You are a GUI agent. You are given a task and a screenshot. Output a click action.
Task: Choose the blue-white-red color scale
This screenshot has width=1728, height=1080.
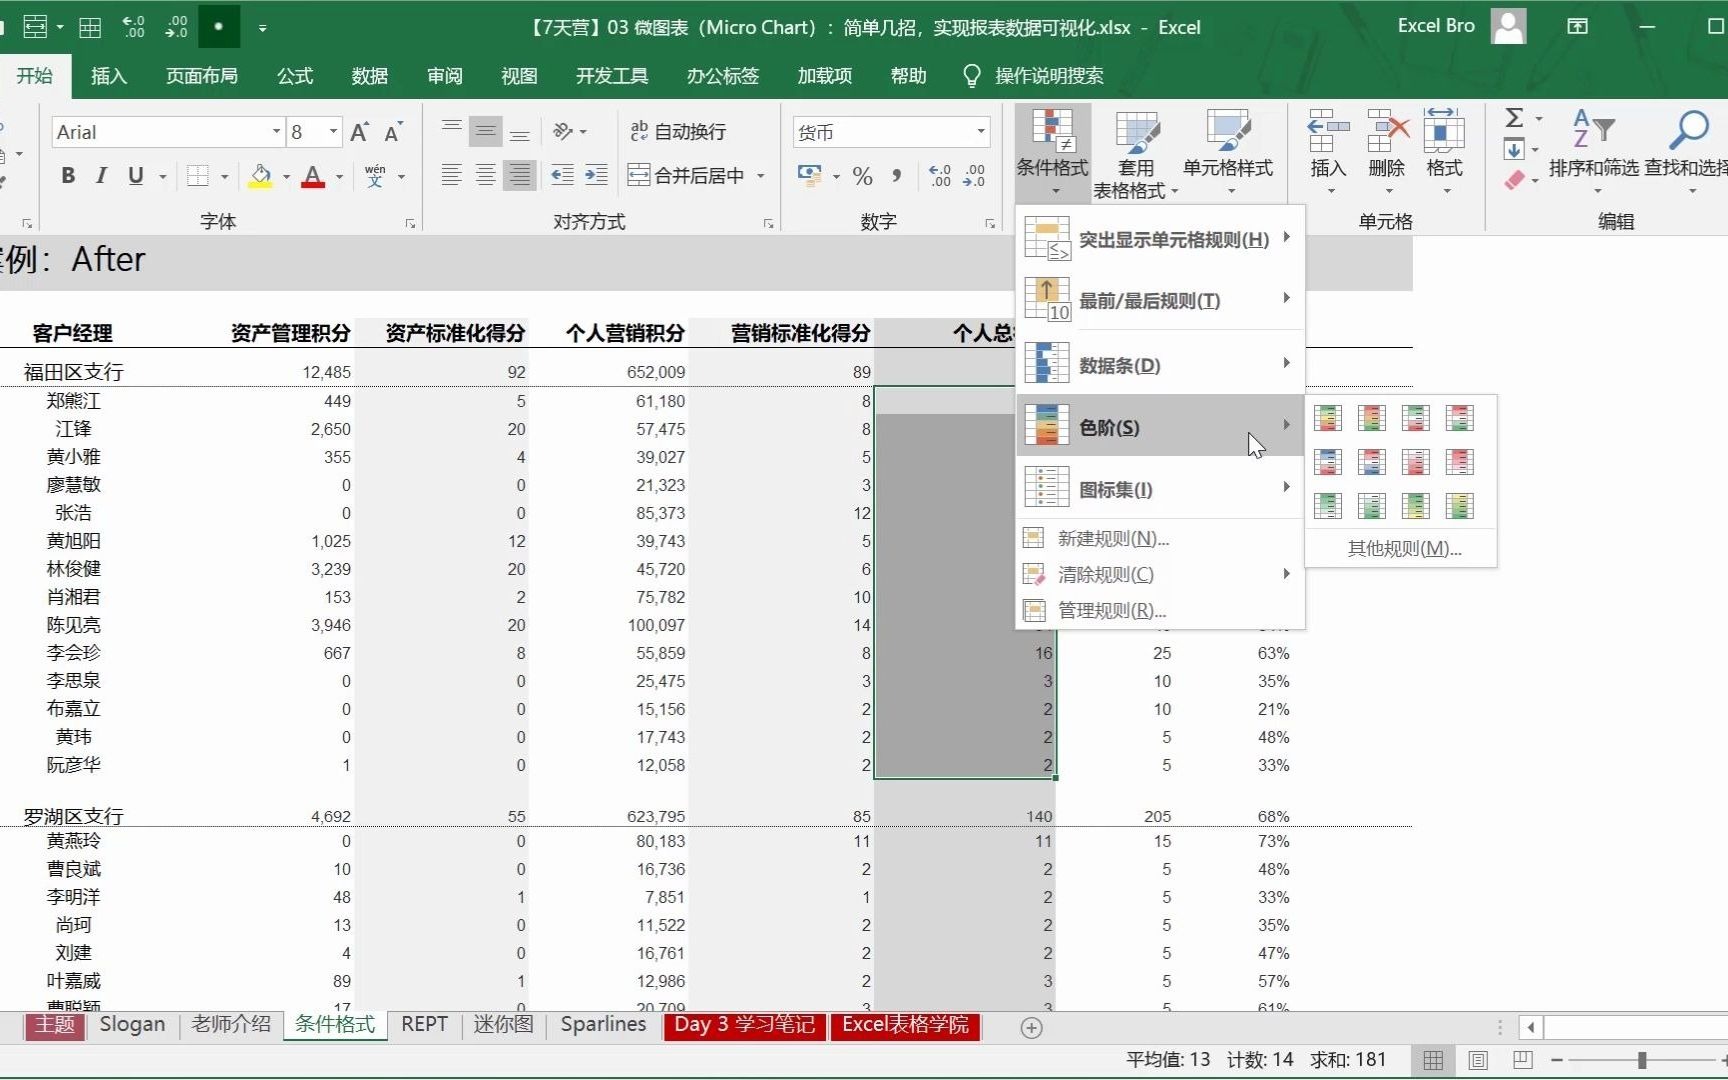pos(1328,461)
